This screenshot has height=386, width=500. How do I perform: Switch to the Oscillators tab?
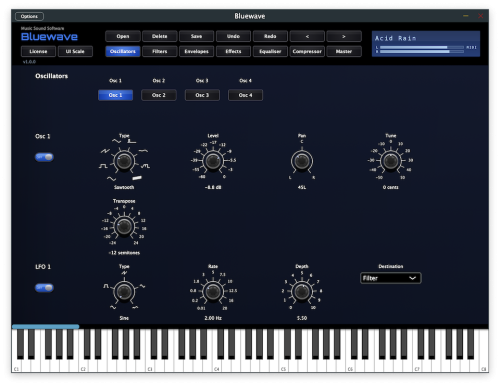(x=123, y=51)
